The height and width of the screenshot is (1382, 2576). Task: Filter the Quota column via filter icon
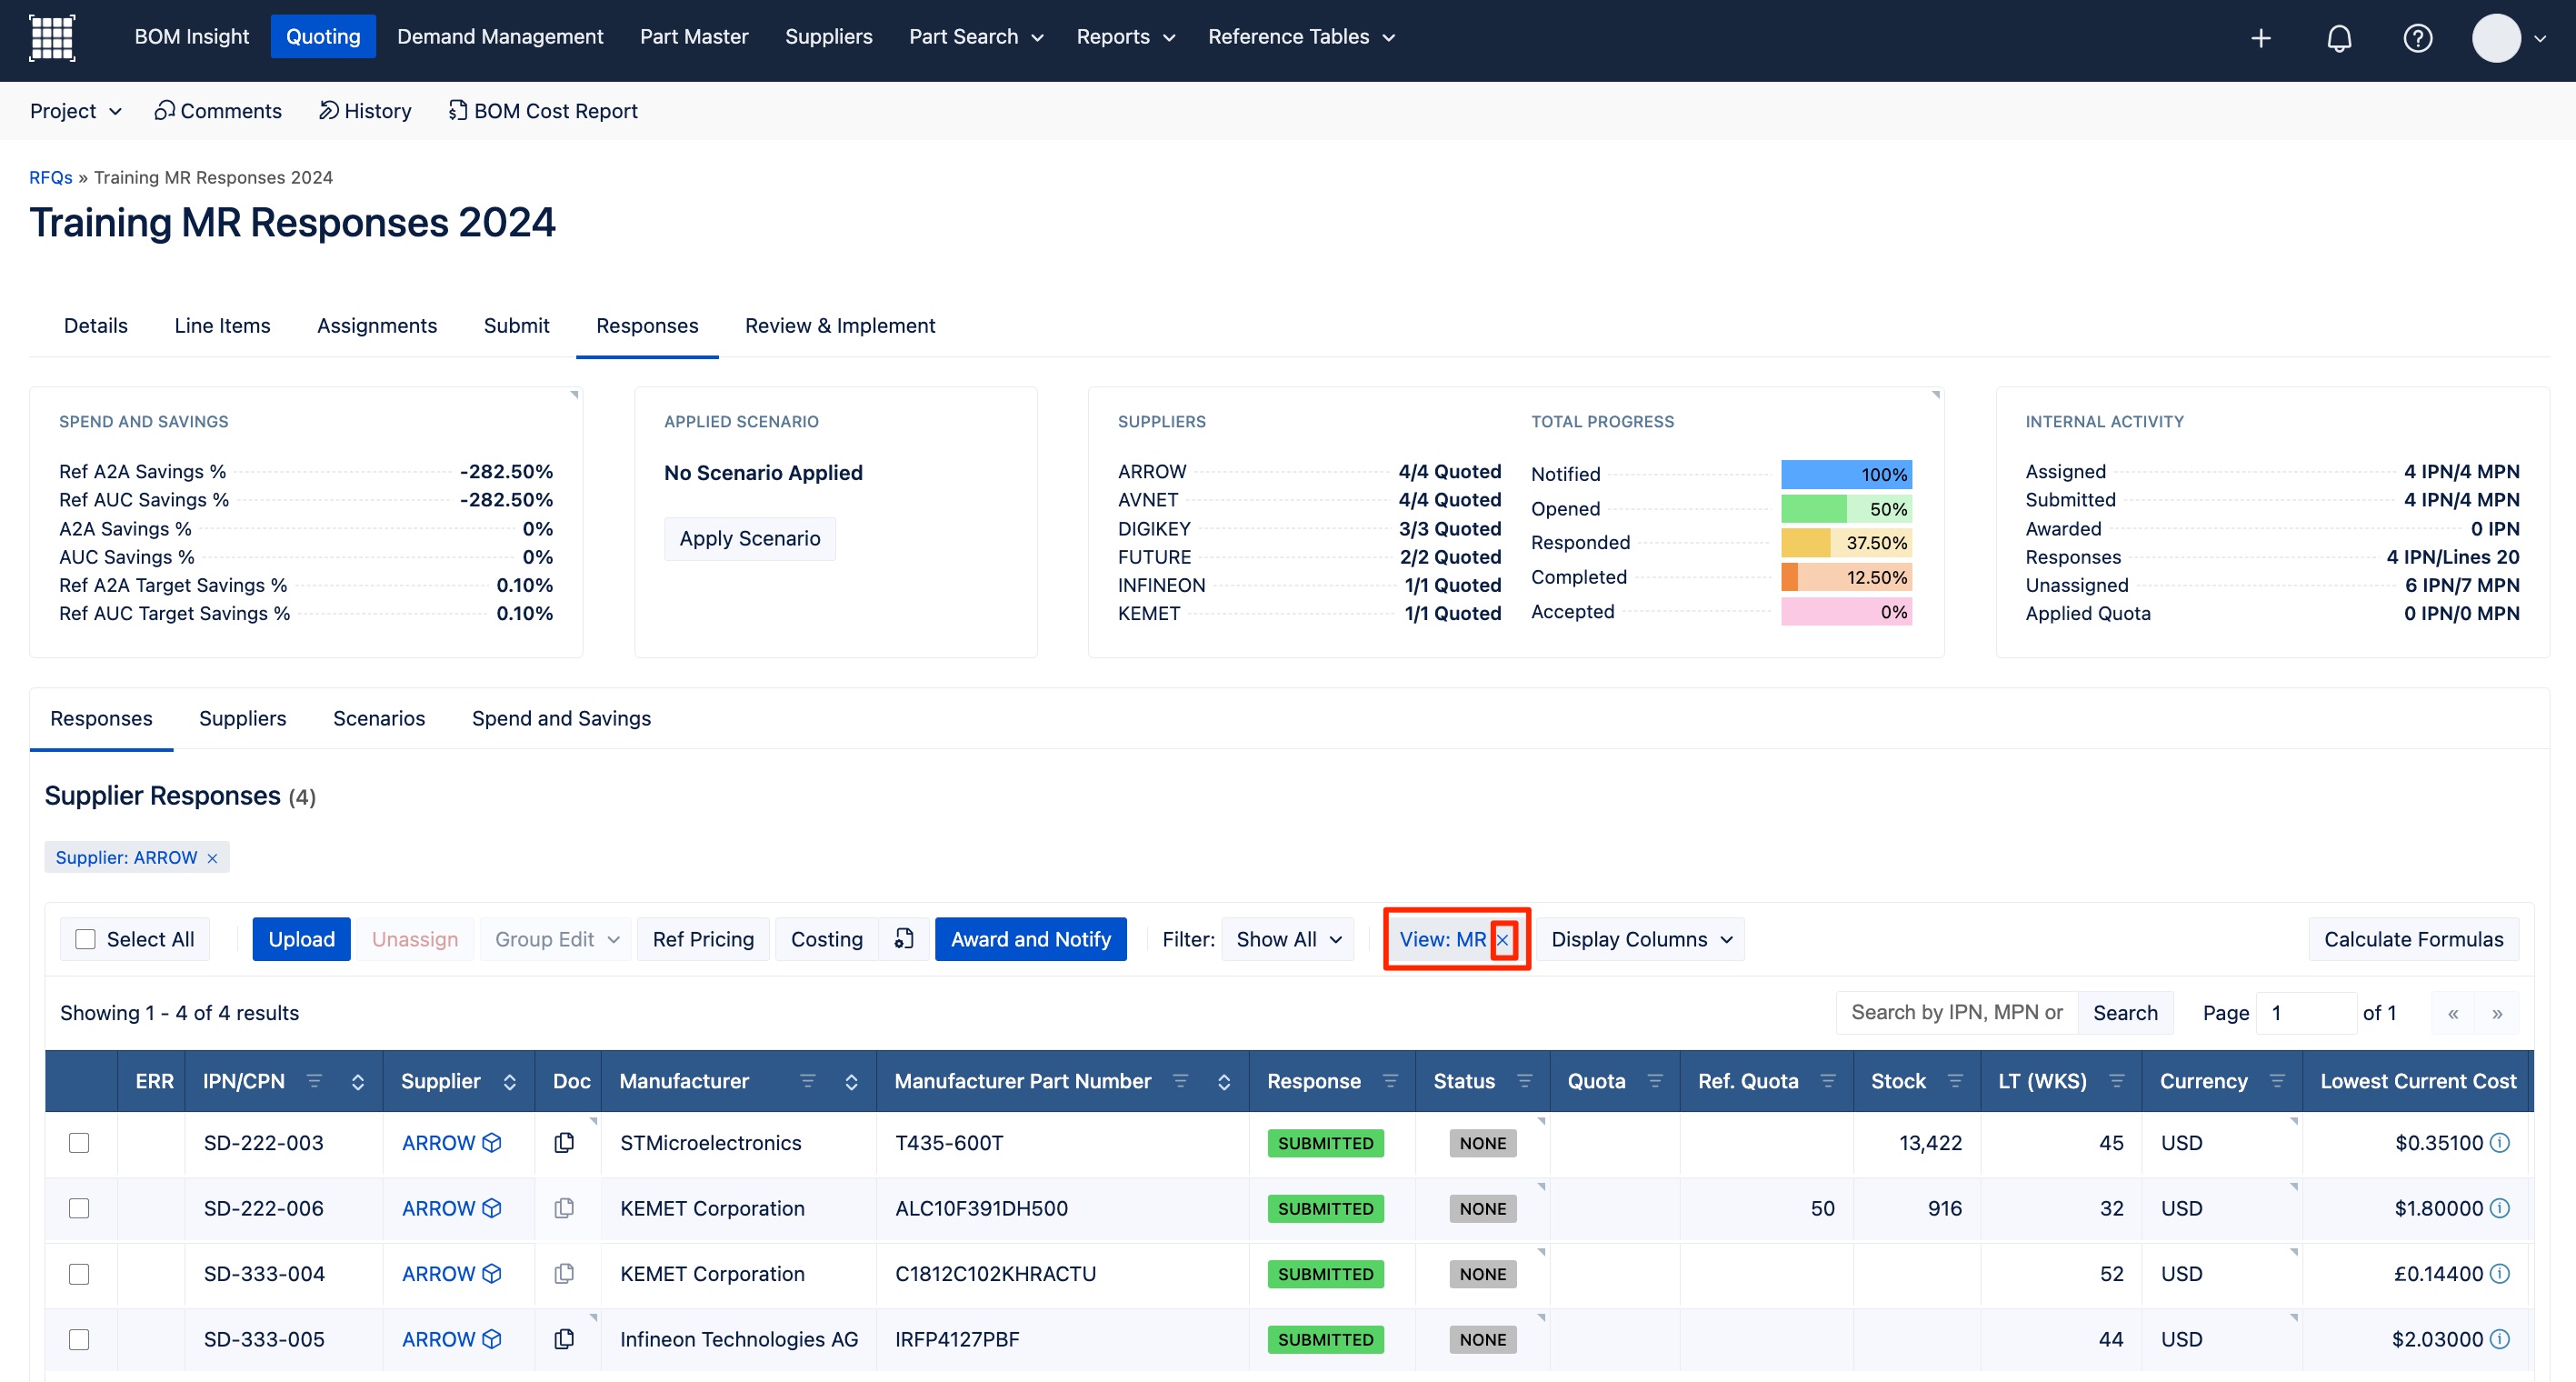[x=1655, y=1081]
